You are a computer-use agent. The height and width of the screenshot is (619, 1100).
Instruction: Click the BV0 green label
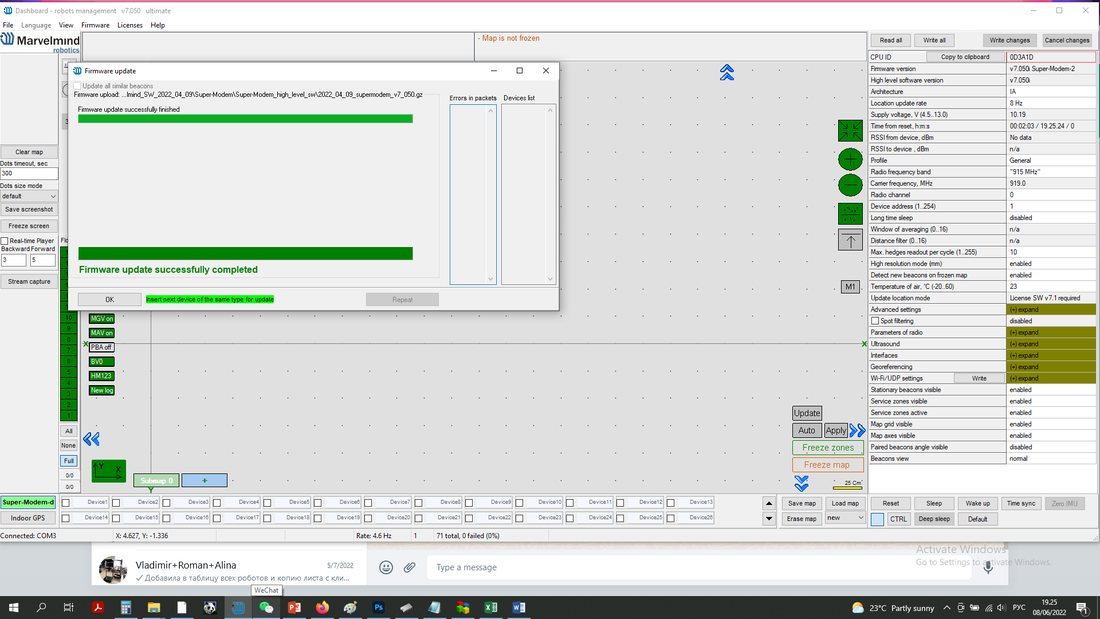102,361
